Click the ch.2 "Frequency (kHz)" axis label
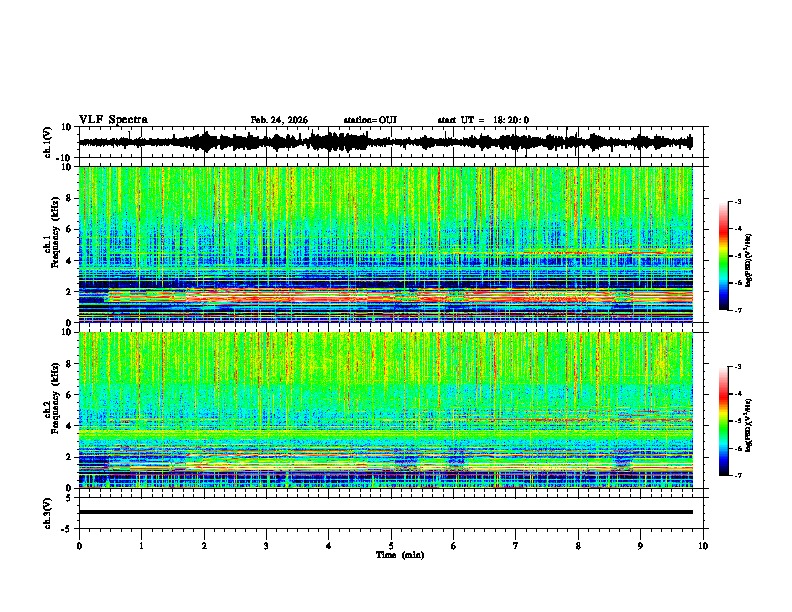Viewport: 792px width, 612px height. tap(55, 398)
